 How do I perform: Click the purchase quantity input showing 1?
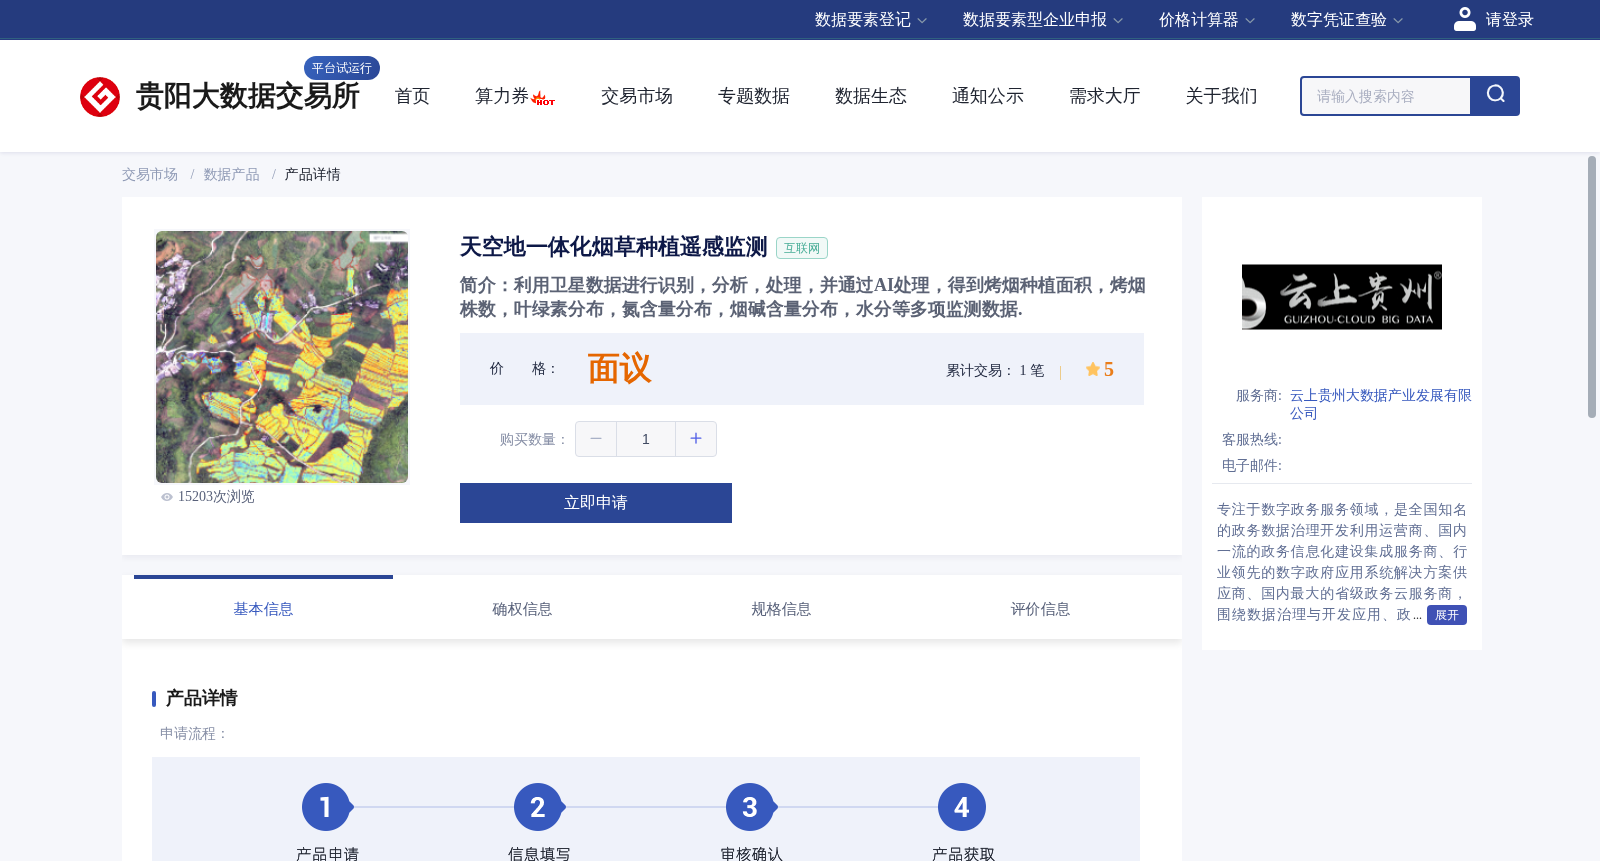tap(646, 439)
